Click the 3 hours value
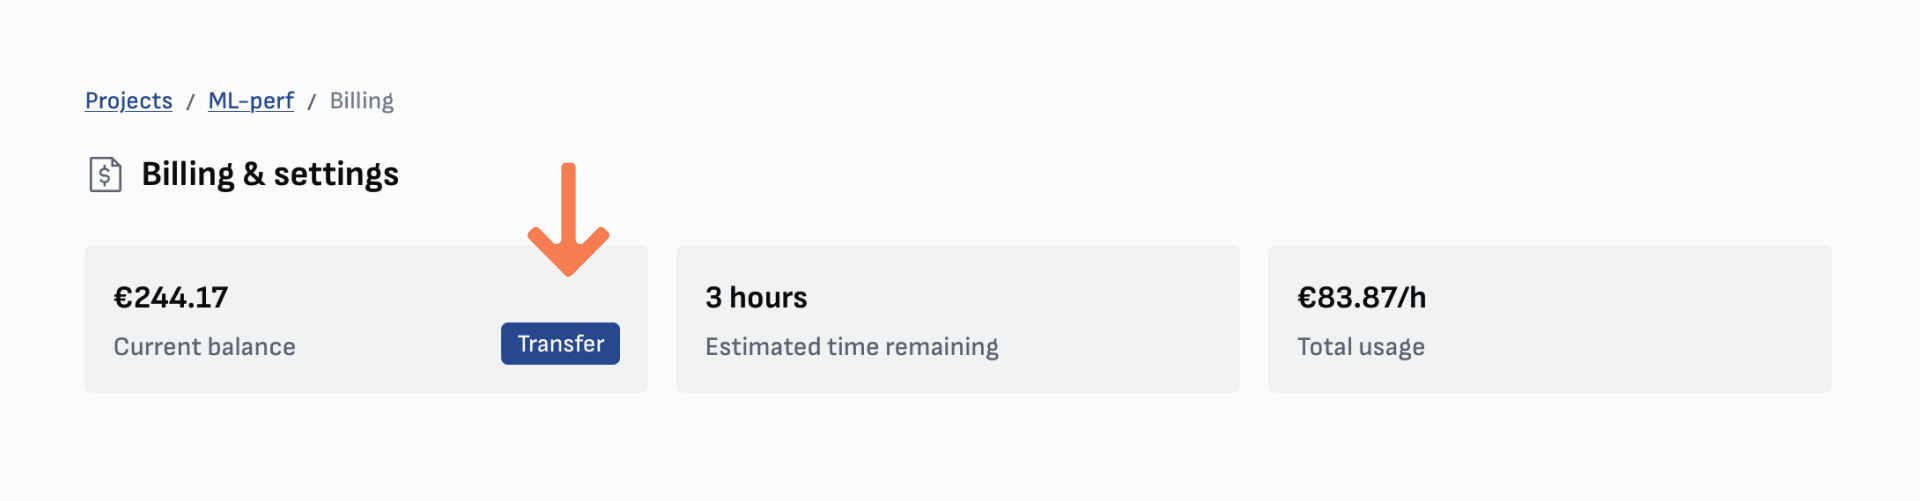The height and width of the screenshot is (501, 1920). tap(756, 297)
